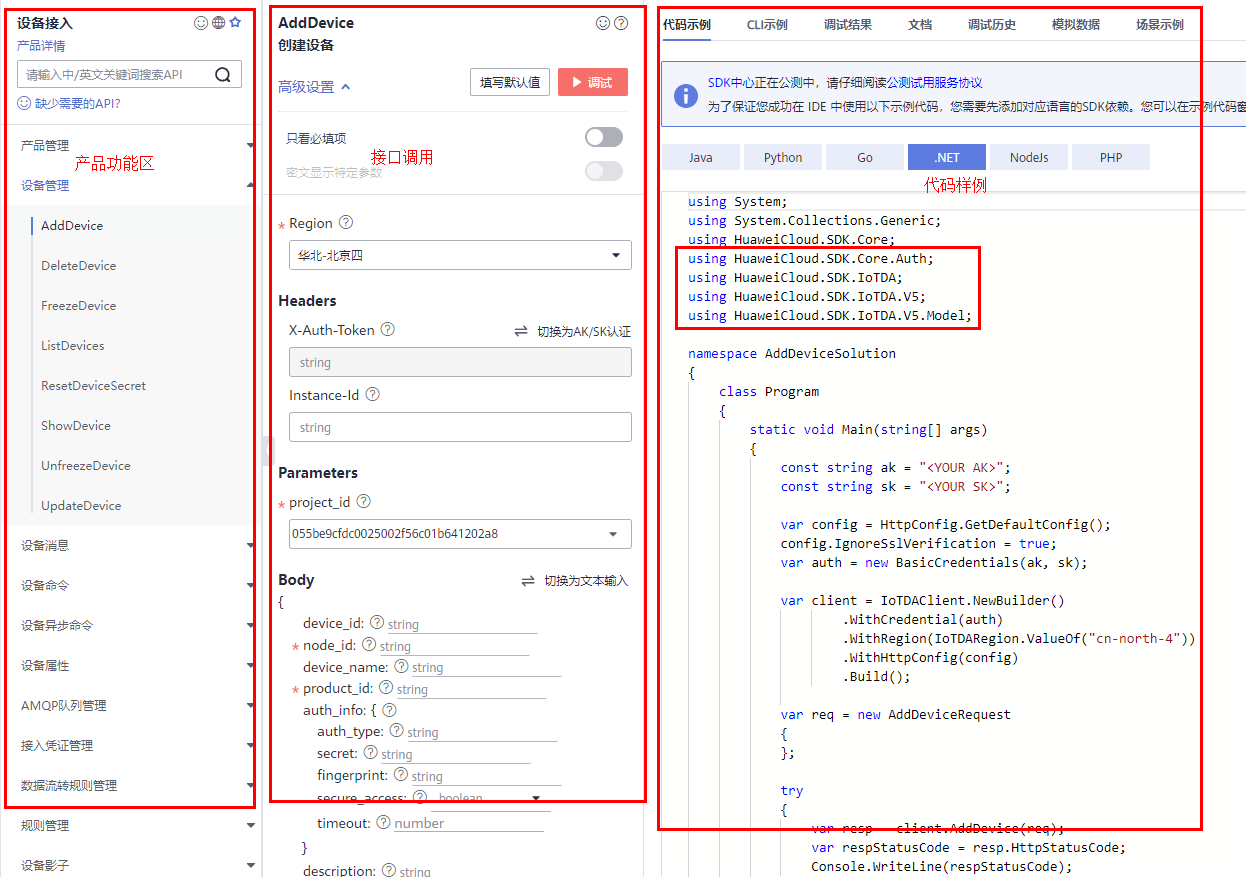Select ResetDeviceSecret API in list
Viewport: 1246px width, 877px height.
pyautogui.click(x=94, y=385)
